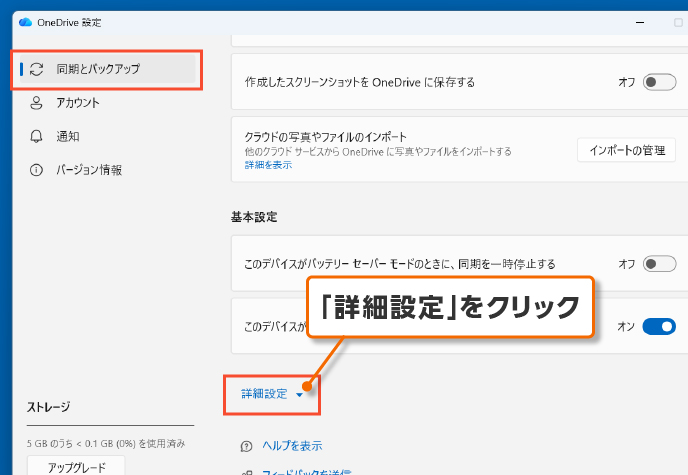Switch to the 通知 page

(68, 136)
